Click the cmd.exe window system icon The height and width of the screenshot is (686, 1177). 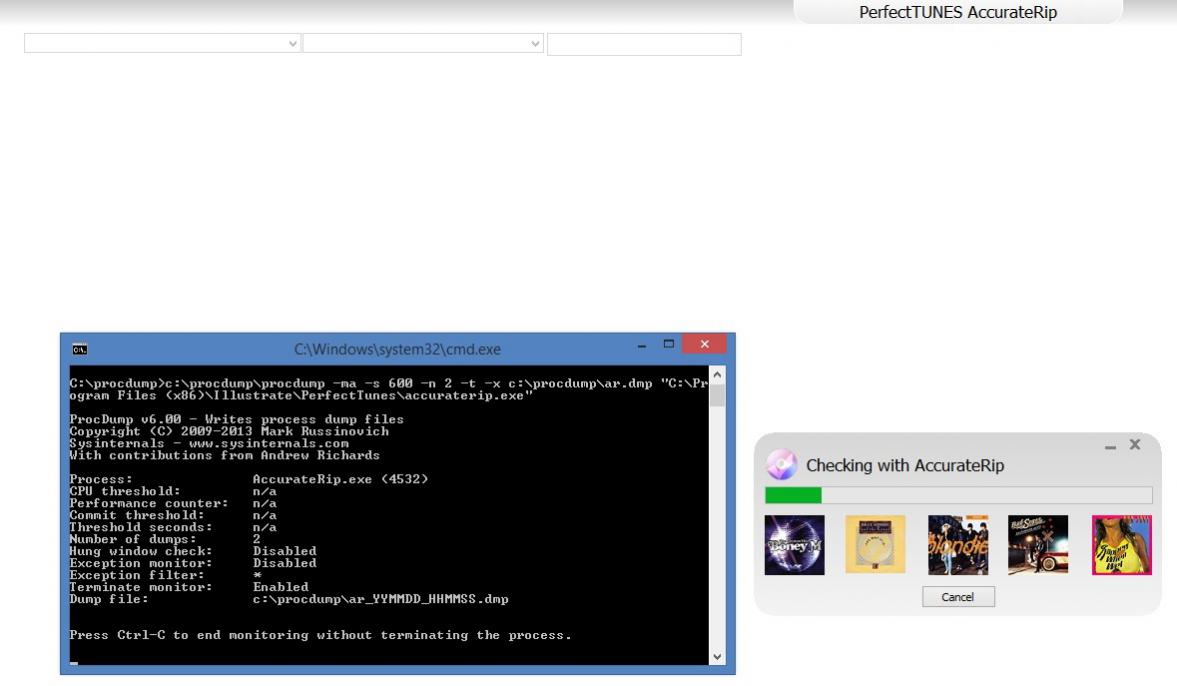(x=80, y=349)
